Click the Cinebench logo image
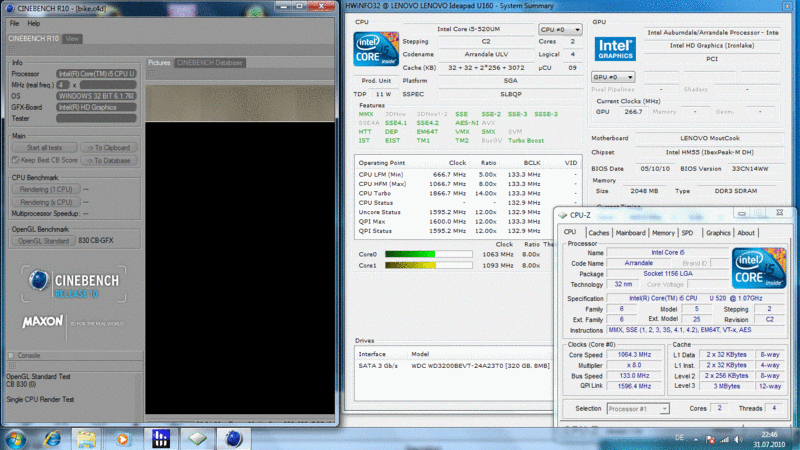Screen dimensions: 800x450 click(x=73, y=285)
